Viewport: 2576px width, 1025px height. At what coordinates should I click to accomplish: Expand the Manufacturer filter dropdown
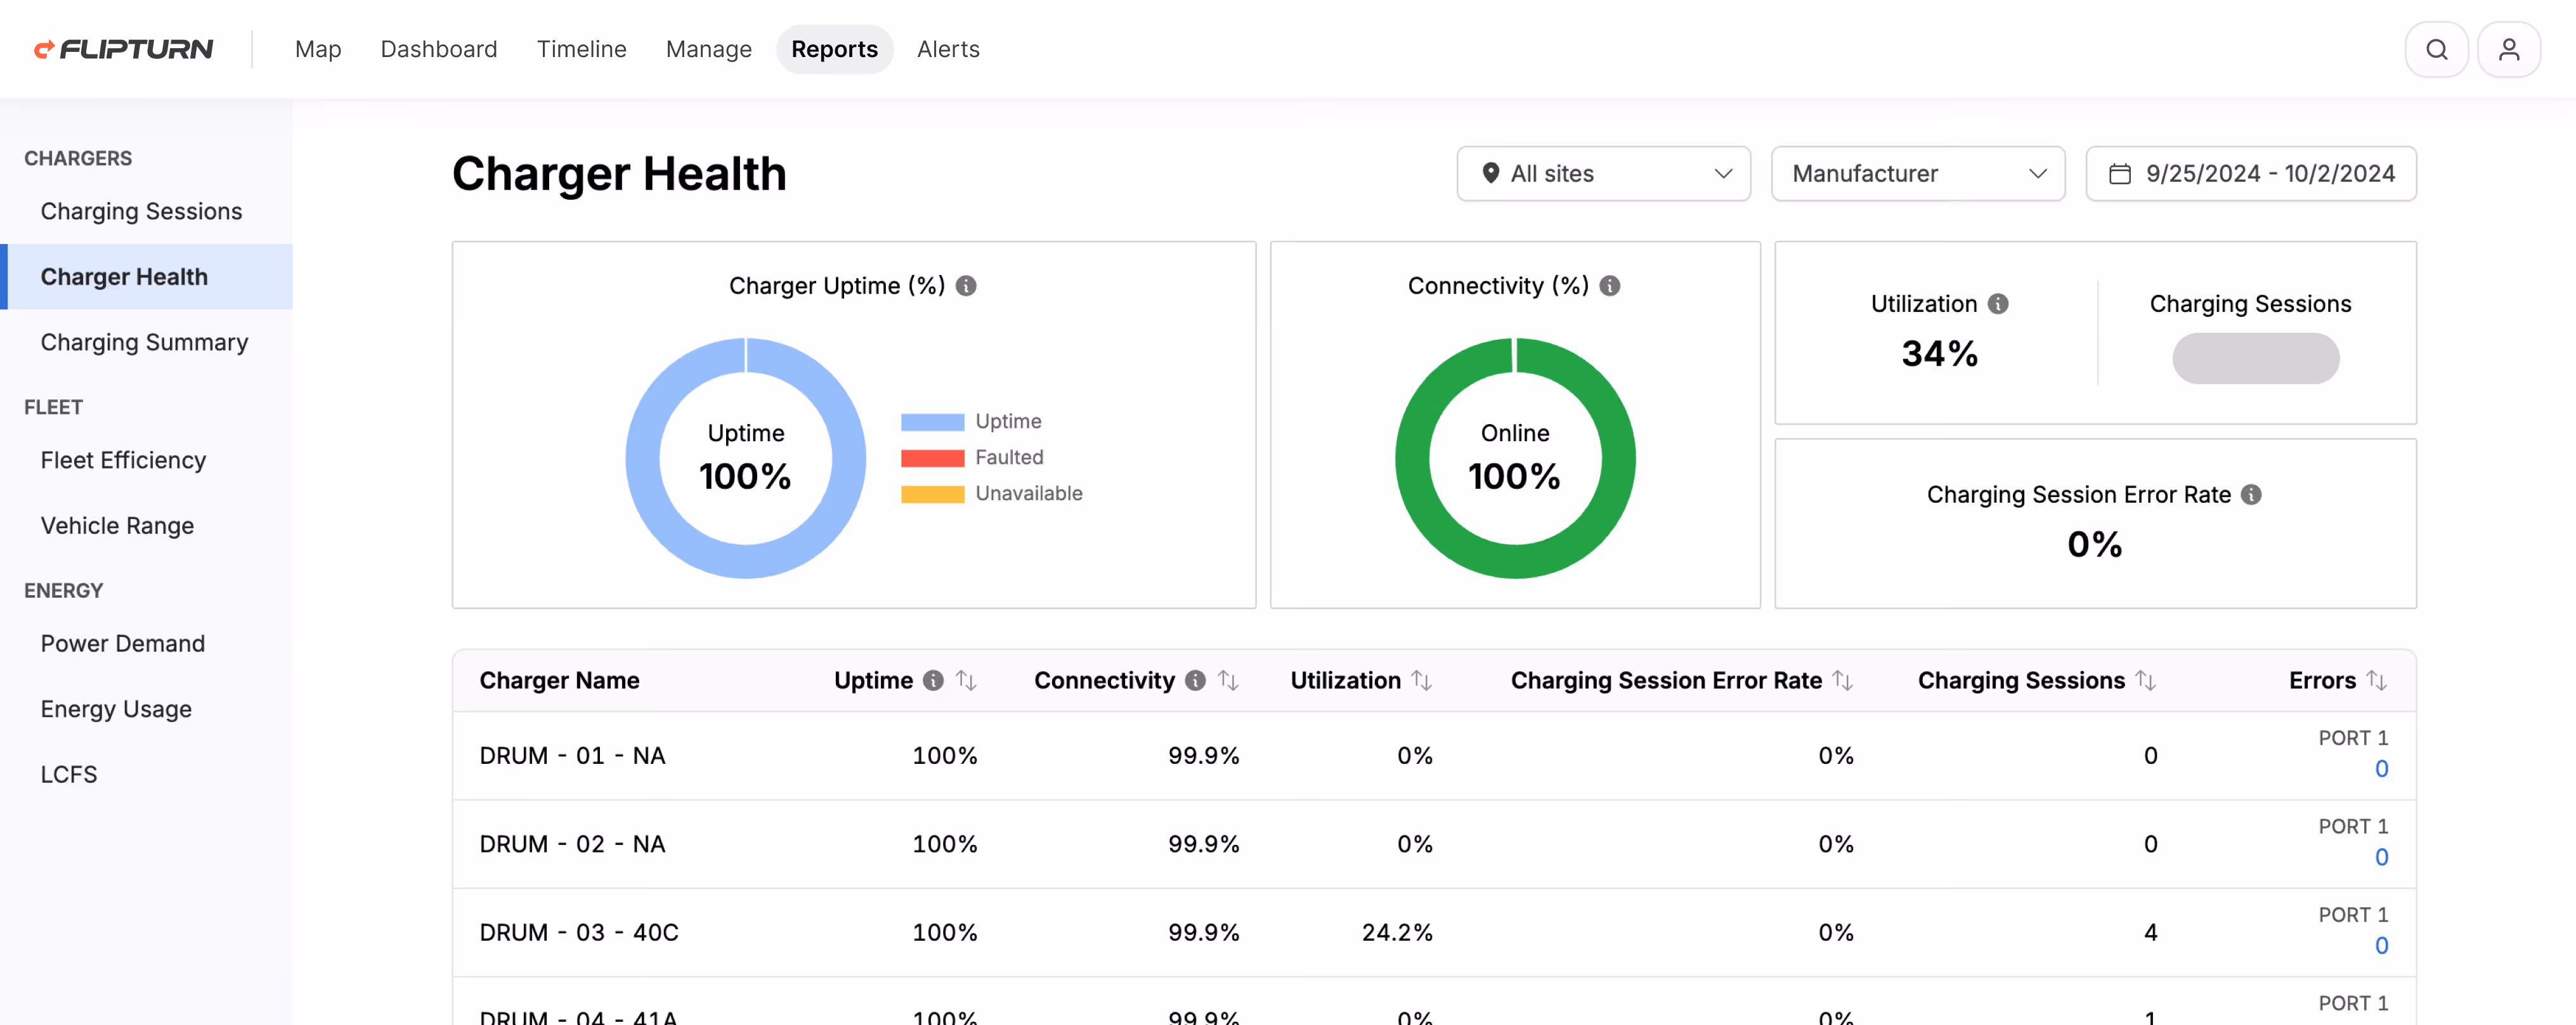1917,173
